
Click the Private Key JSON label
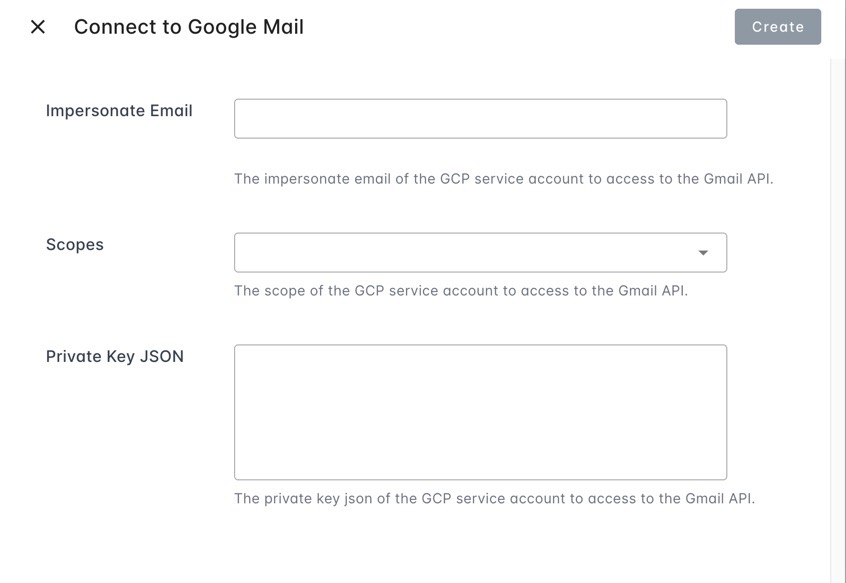point(115,357)
